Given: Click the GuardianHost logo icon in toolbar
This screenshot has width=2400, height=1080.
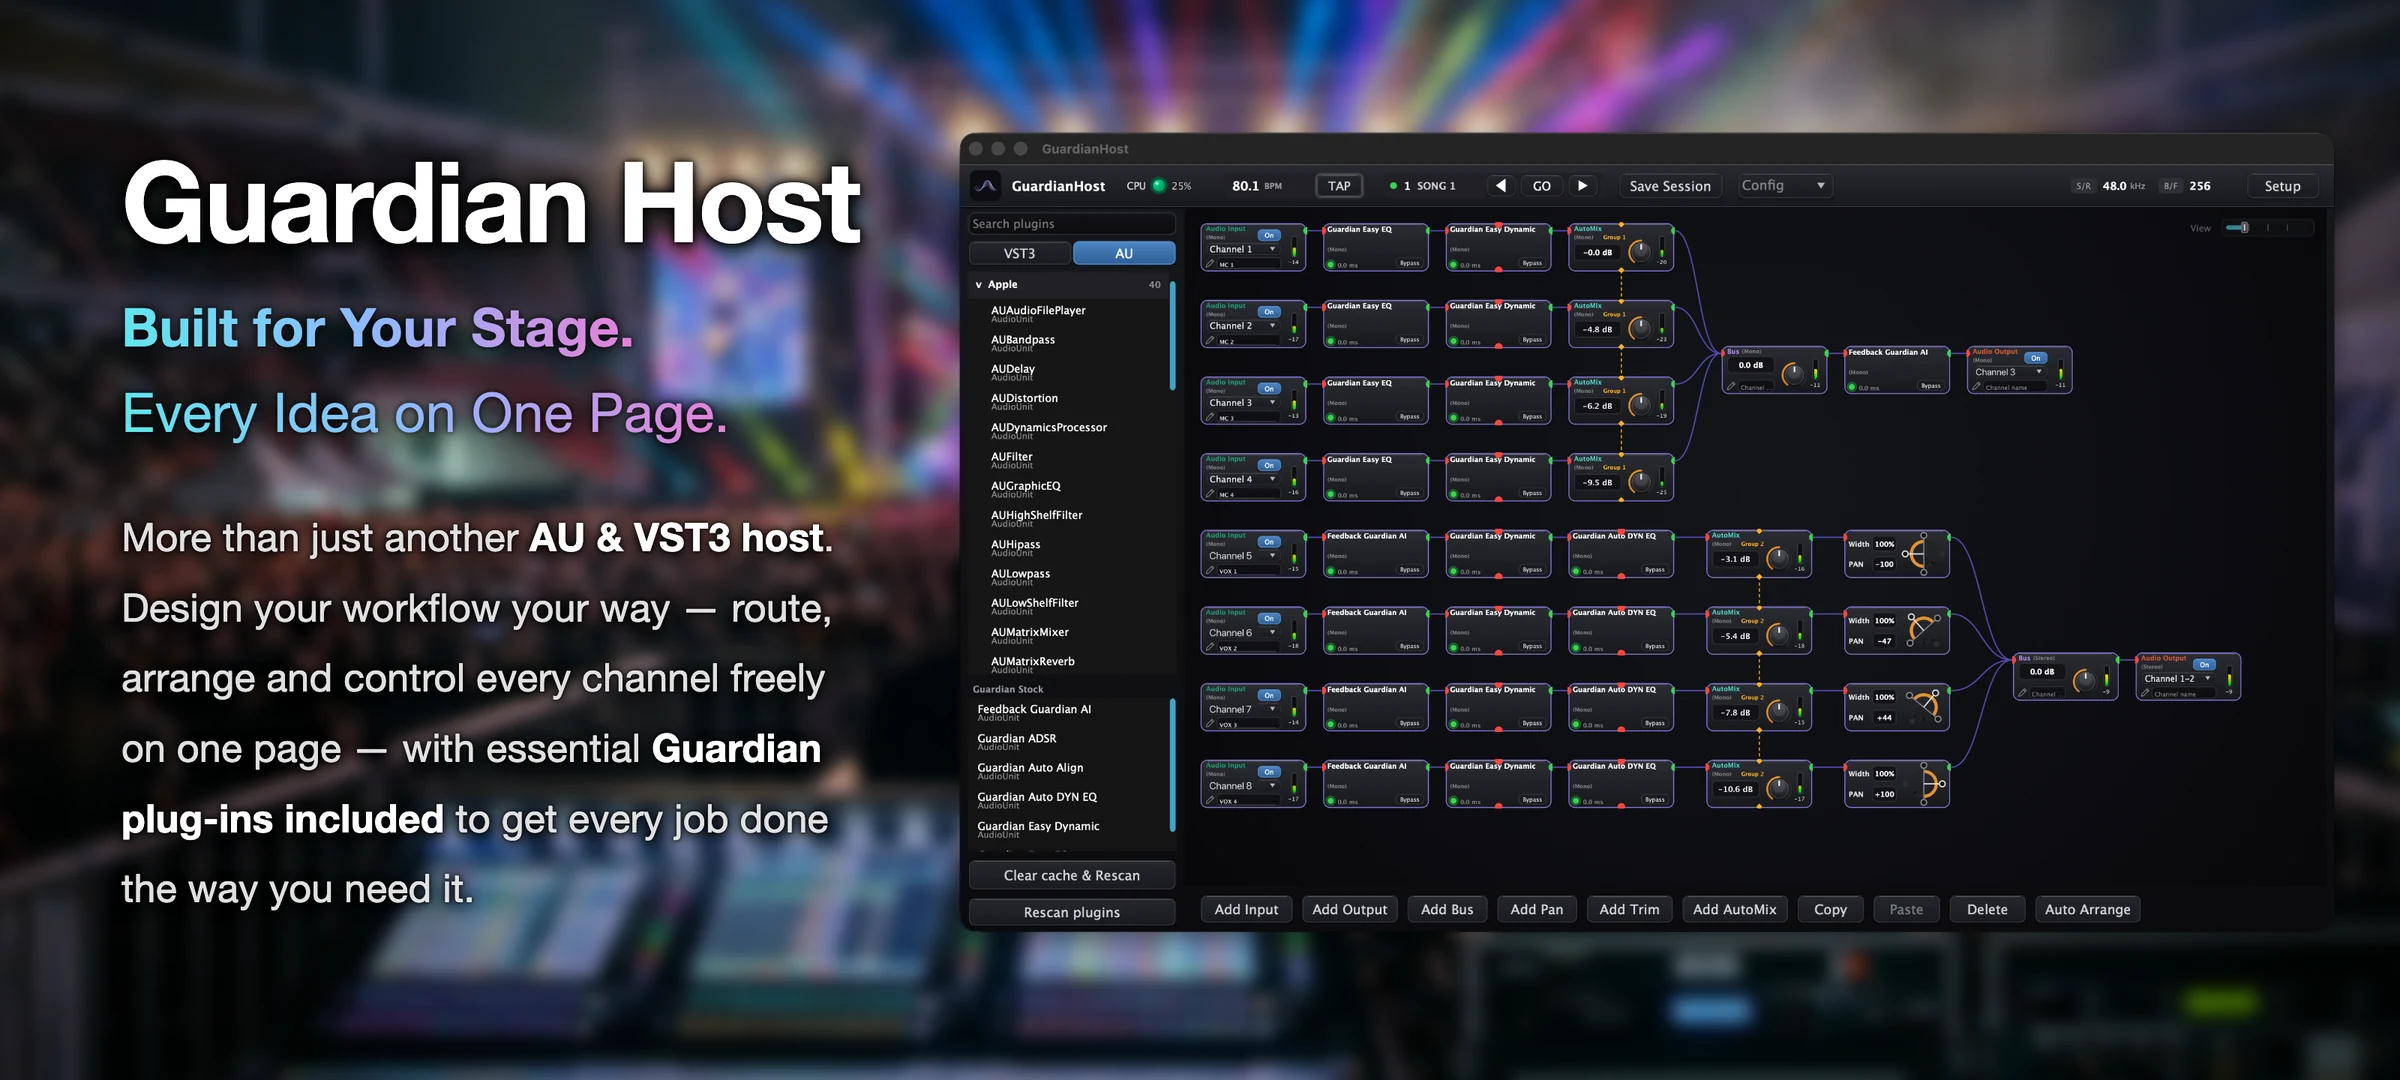Looking at the screenshot, I should tap(986, 186).
